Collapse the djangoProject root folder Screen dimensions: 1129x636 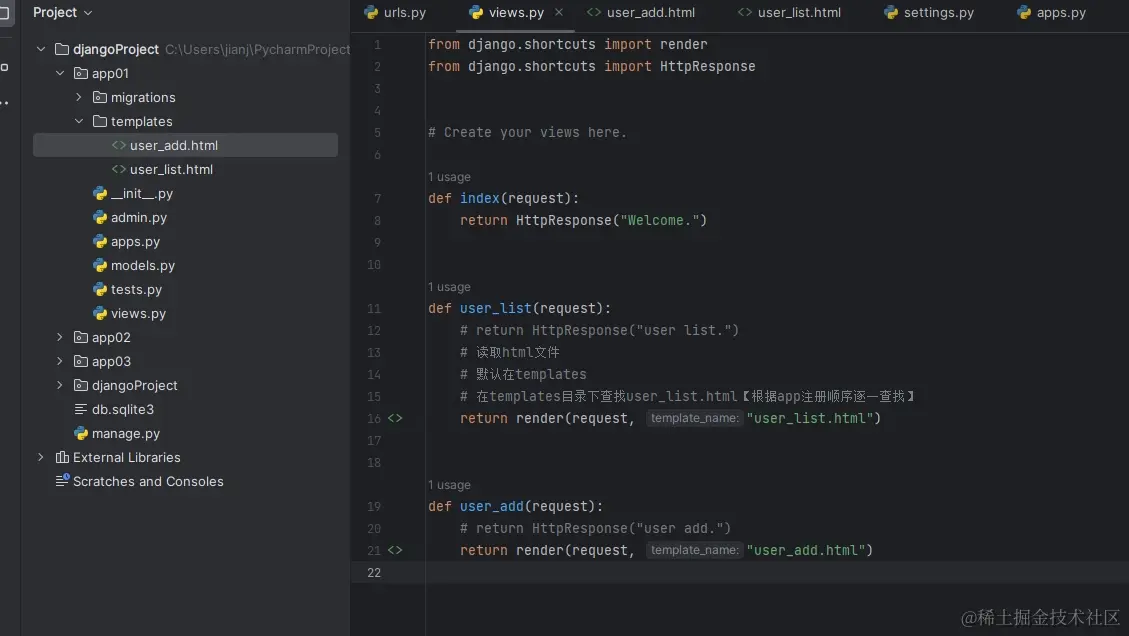coord(41,49)
